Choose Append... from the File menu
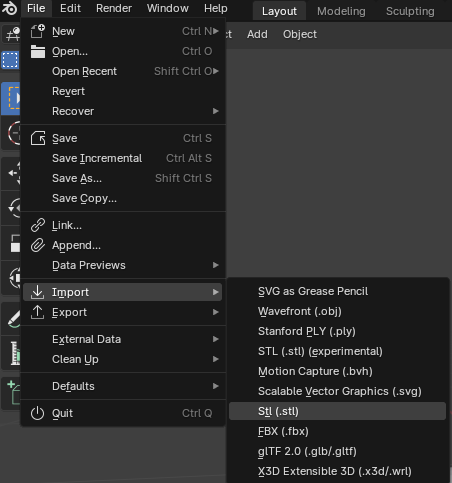The width and height of the screenshot is (452, 483). click(x=122, y=245)
